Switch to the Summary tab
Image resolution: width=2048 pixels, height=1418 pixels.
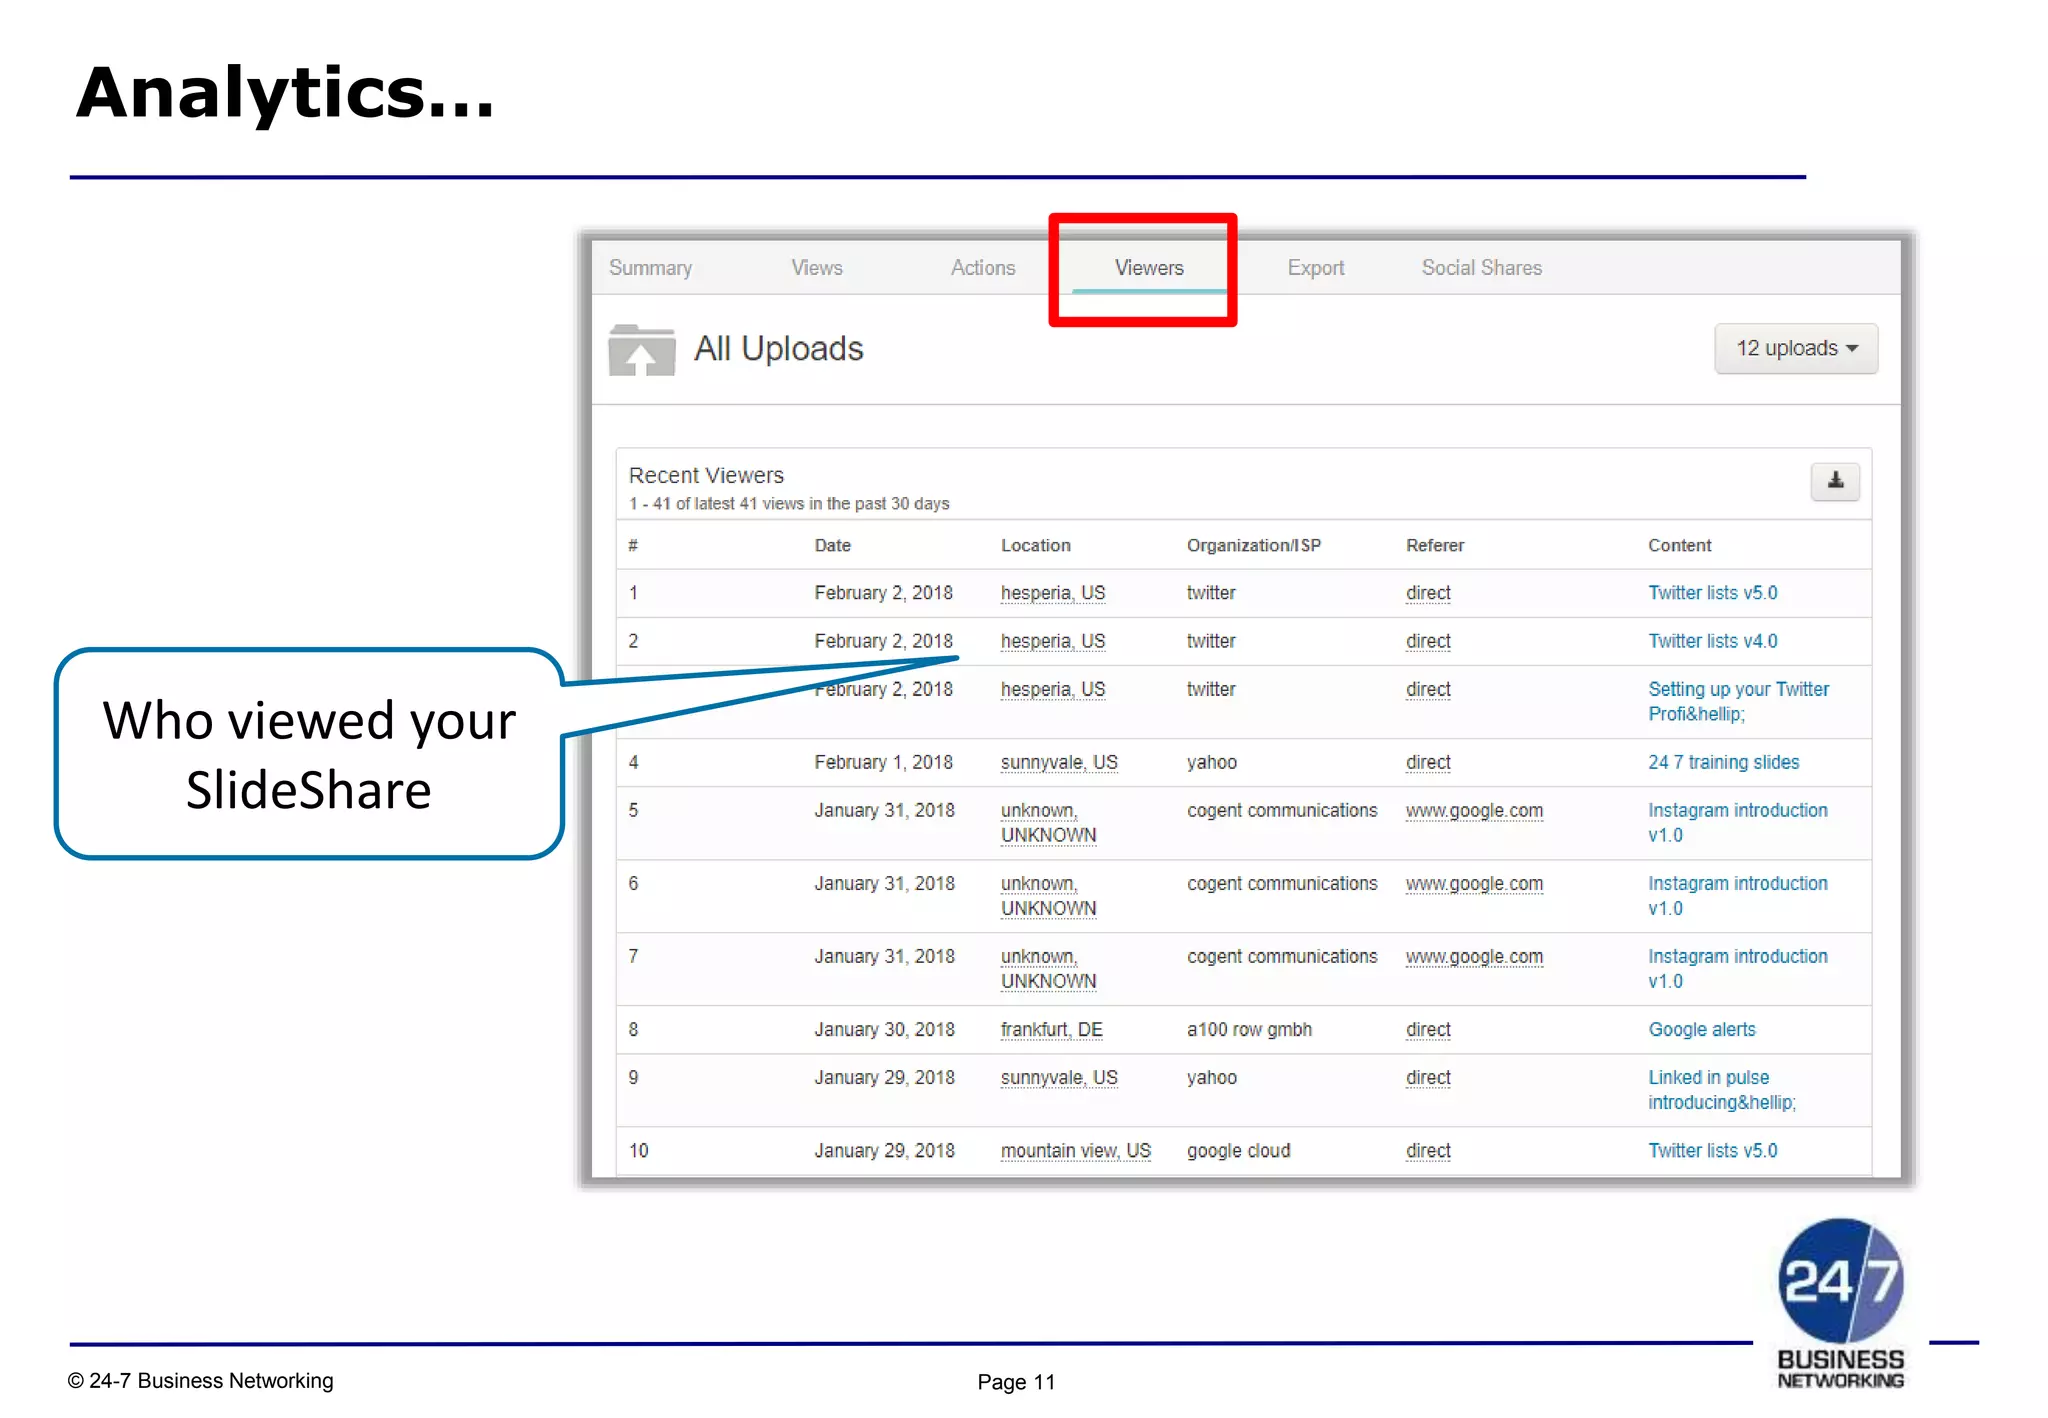[x=650, y=268]
